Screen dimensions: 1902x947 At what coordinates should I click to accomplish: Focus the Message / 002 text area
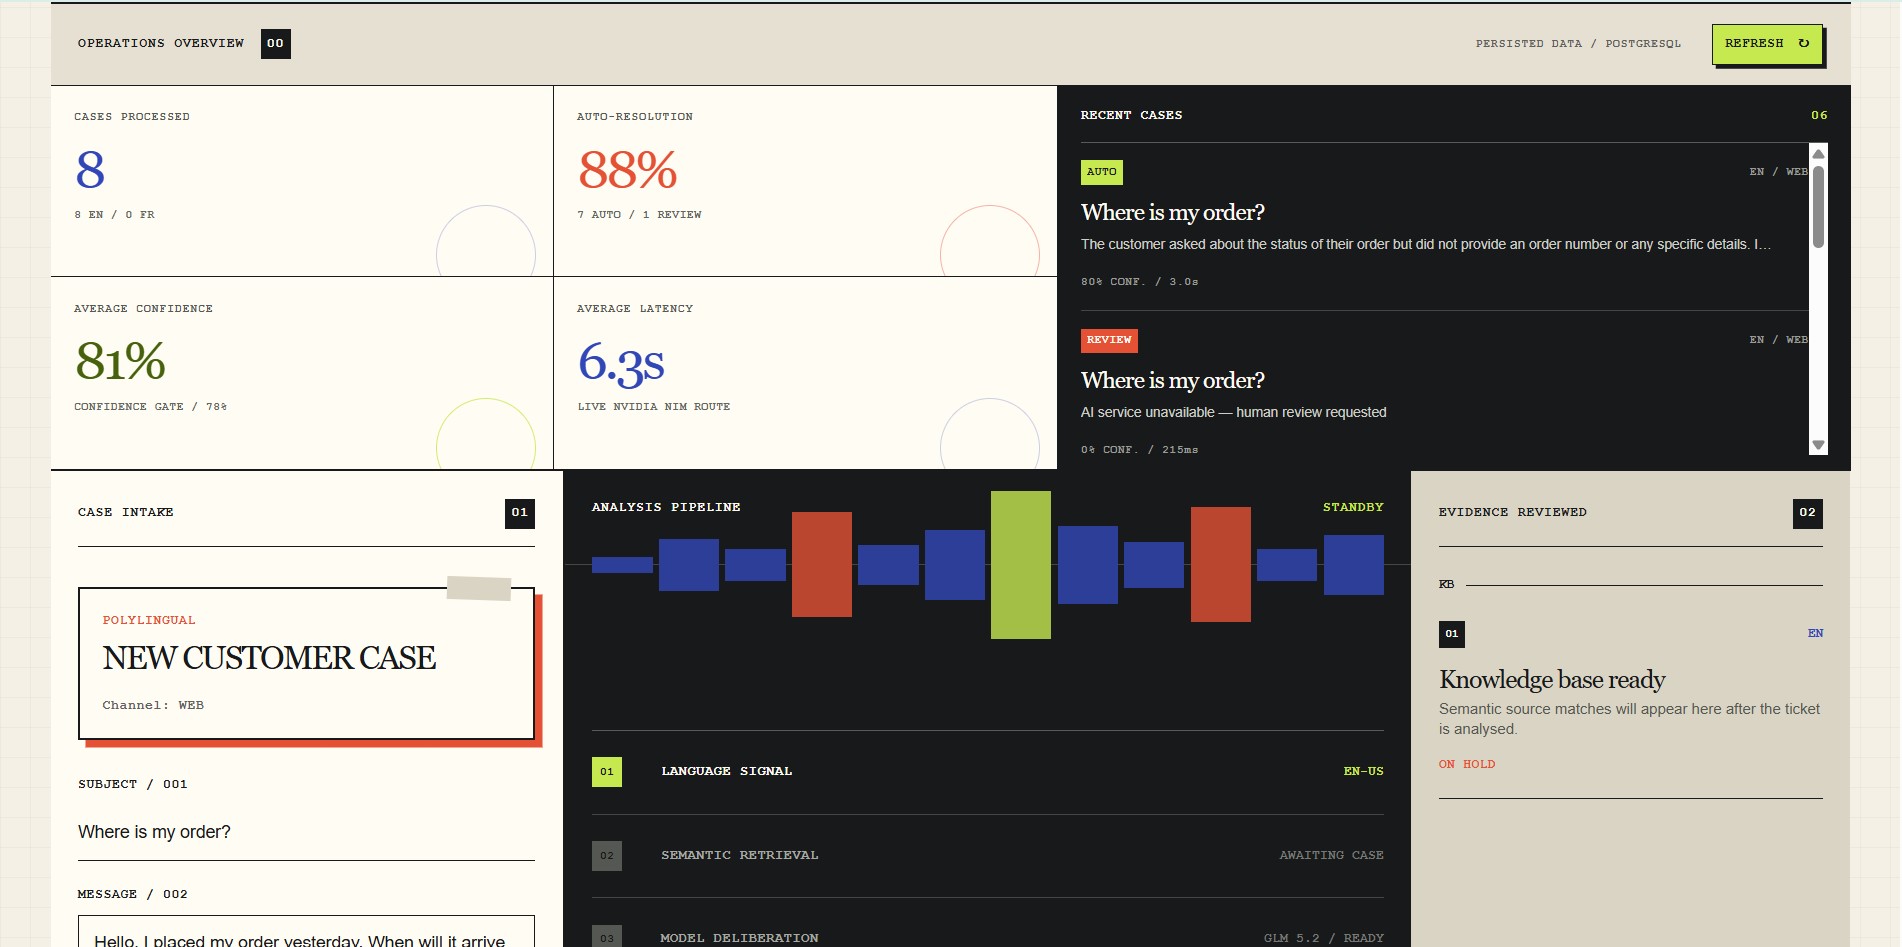306,931
